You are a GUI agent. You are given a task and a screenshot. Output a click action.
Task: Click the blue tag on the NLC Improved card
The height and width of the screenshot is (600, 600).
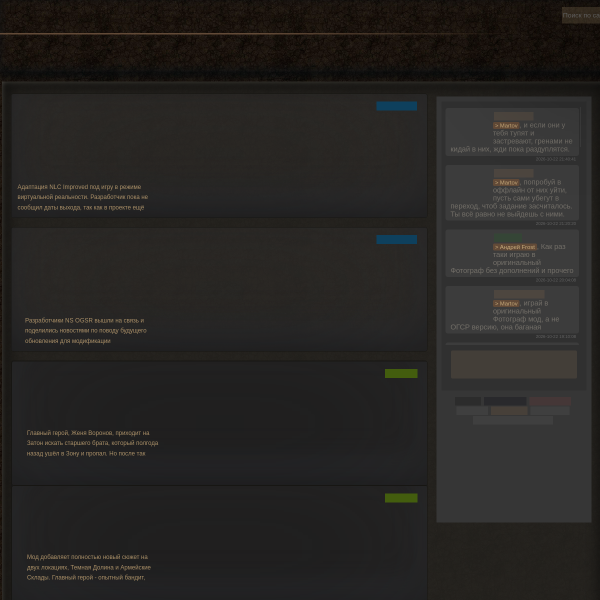[x=396, y=106]
